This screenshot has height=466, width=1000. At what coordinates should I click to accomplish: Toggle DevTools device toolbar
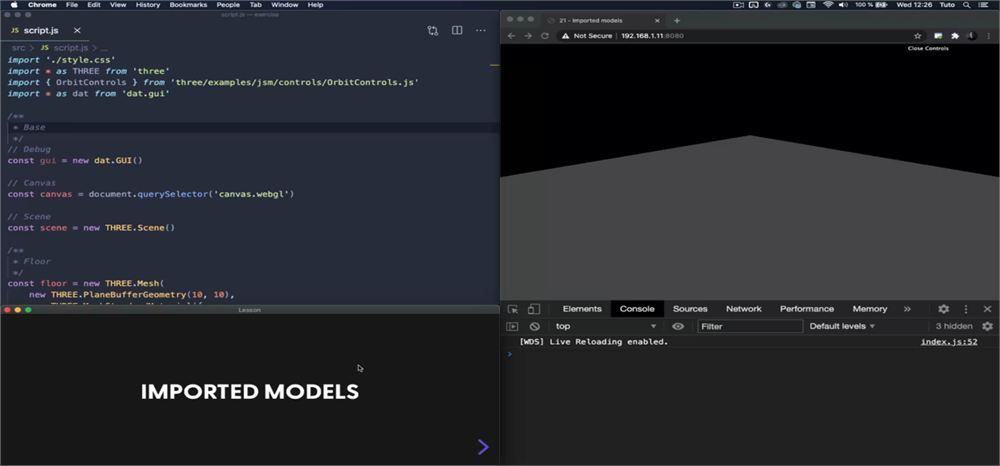[534, 309]
